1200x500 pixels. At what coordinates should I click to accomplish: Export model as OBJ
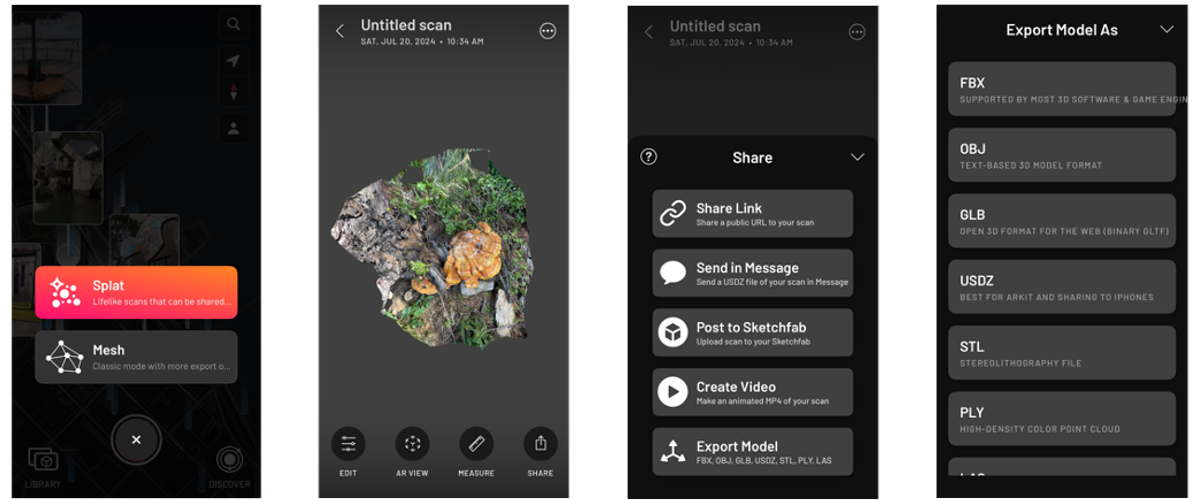coord(1062,155)
